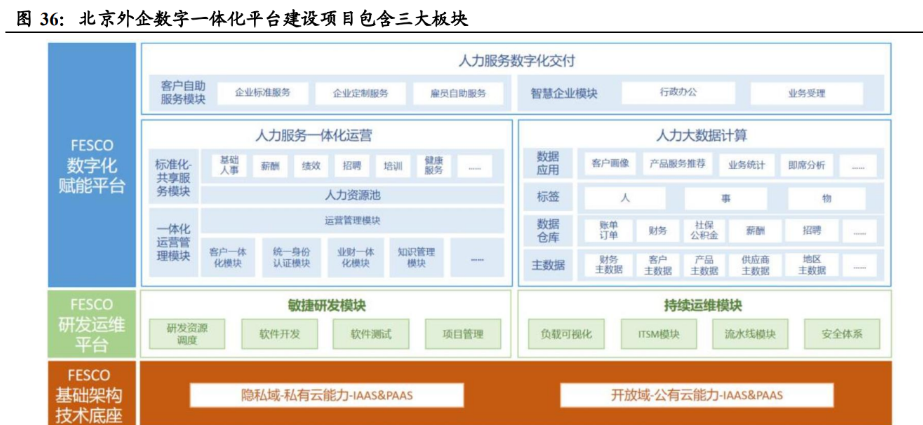Select the '业务统计' box
The image size is (923, 425).
click(x=746, y=165)
